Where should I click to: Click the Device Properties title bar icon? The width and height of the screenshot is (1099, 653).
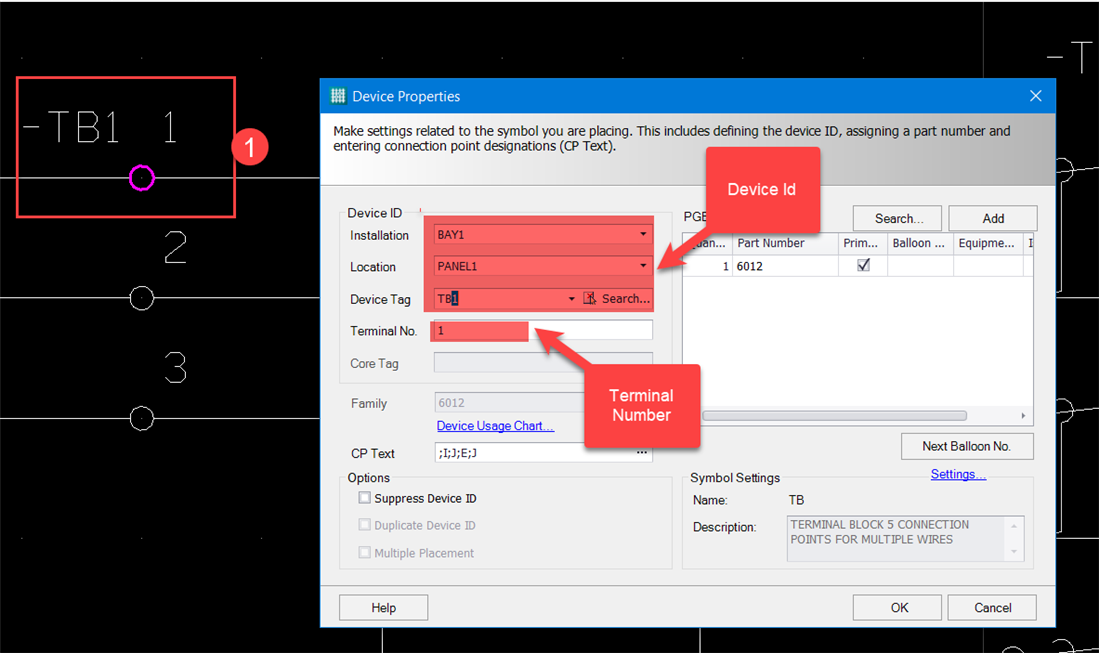337,95
